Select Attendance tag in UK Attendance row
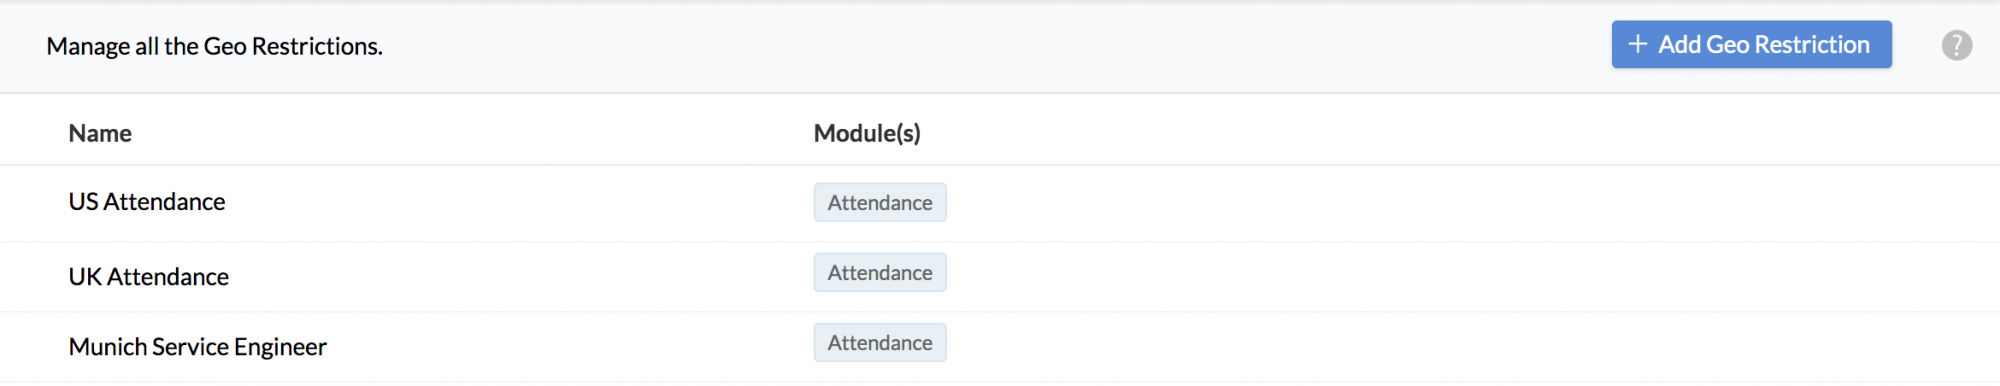This screenshot has height=386, width=2000. coord(880,272)
